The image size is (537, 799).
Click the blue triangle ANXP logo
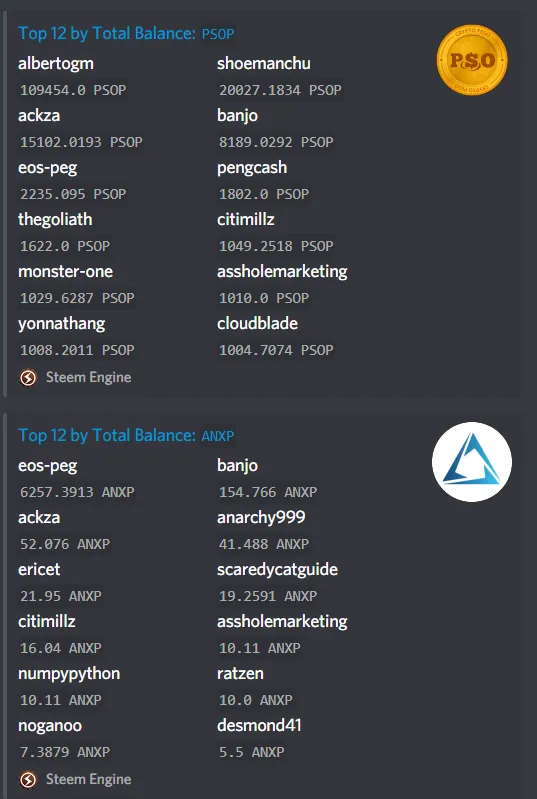point(472,462)
